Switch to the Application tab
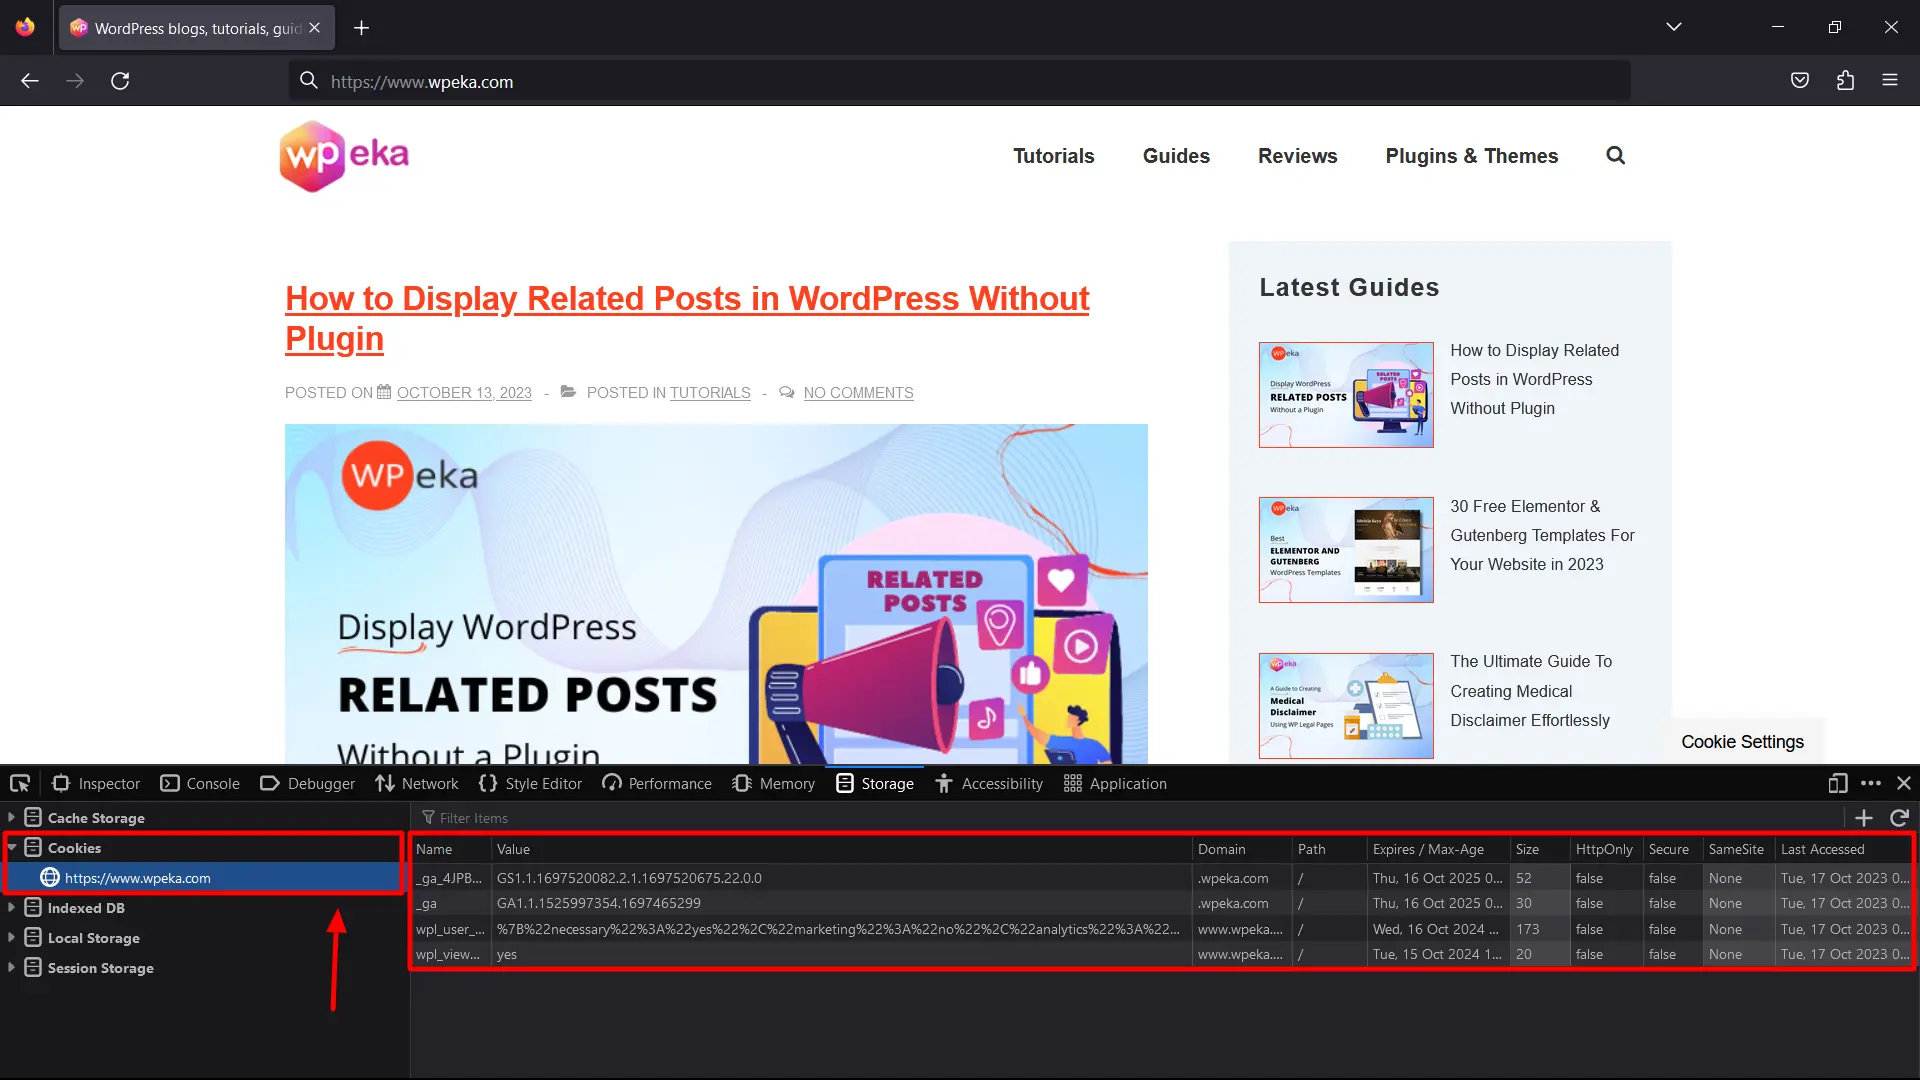Image resolution: width=1920 pixels, height=1080 pixels. point(1115,784)
